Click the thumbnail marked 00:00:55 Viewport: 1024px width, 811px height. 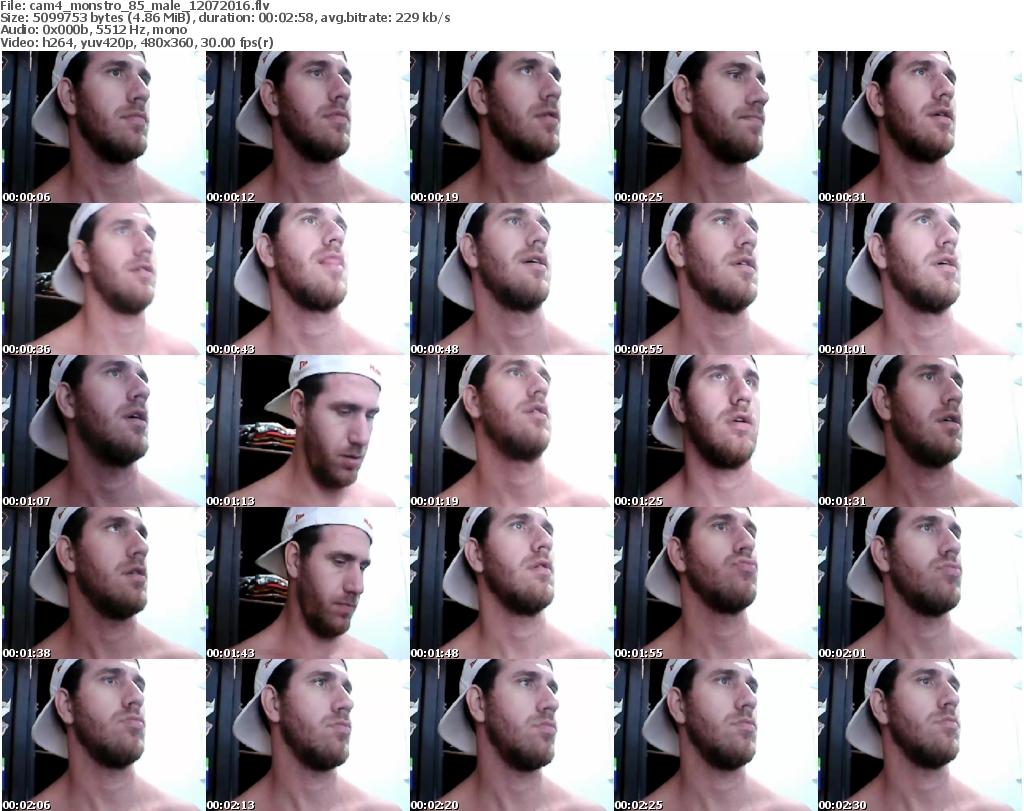[x=715, y=279]
